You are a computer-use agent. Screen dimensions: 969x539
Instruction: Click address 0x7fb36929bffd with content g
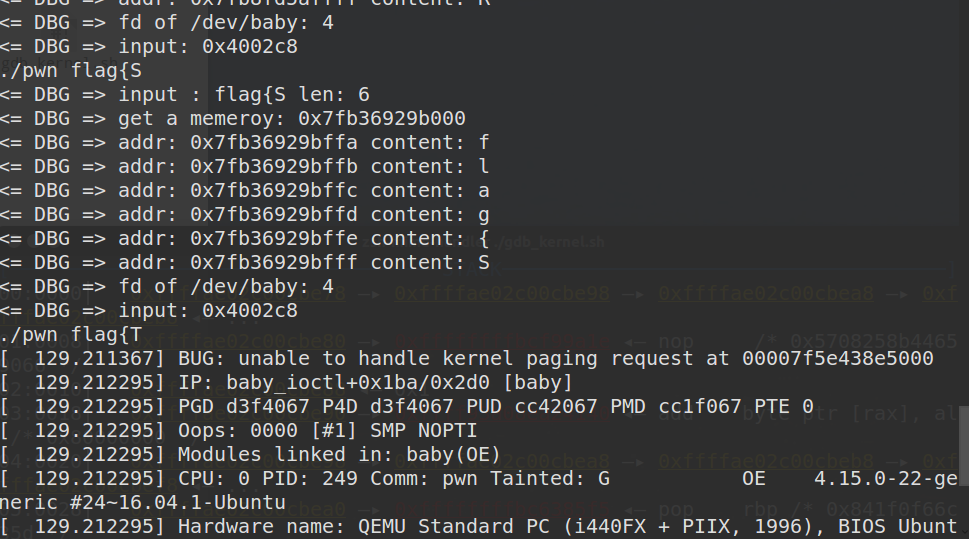click(x=273, y=215)
